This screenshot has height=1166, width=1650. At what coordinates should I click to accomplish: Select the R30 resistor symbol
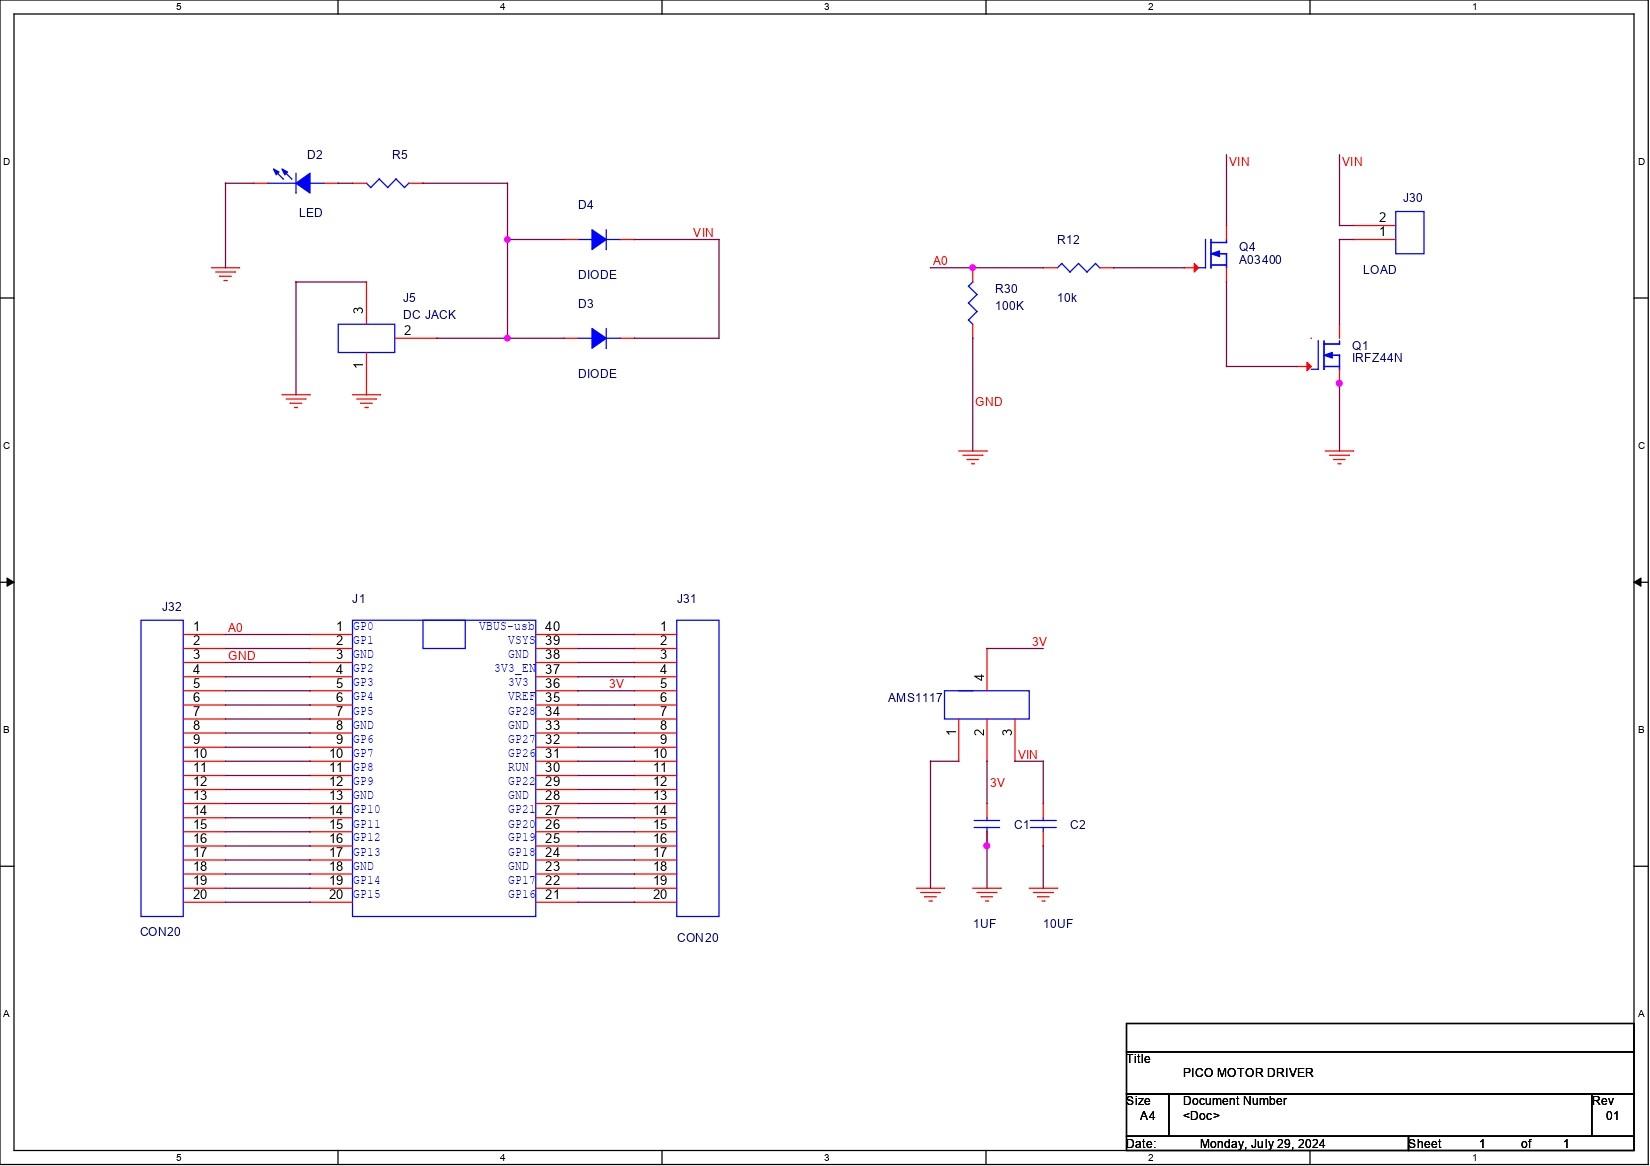point(972,303)
